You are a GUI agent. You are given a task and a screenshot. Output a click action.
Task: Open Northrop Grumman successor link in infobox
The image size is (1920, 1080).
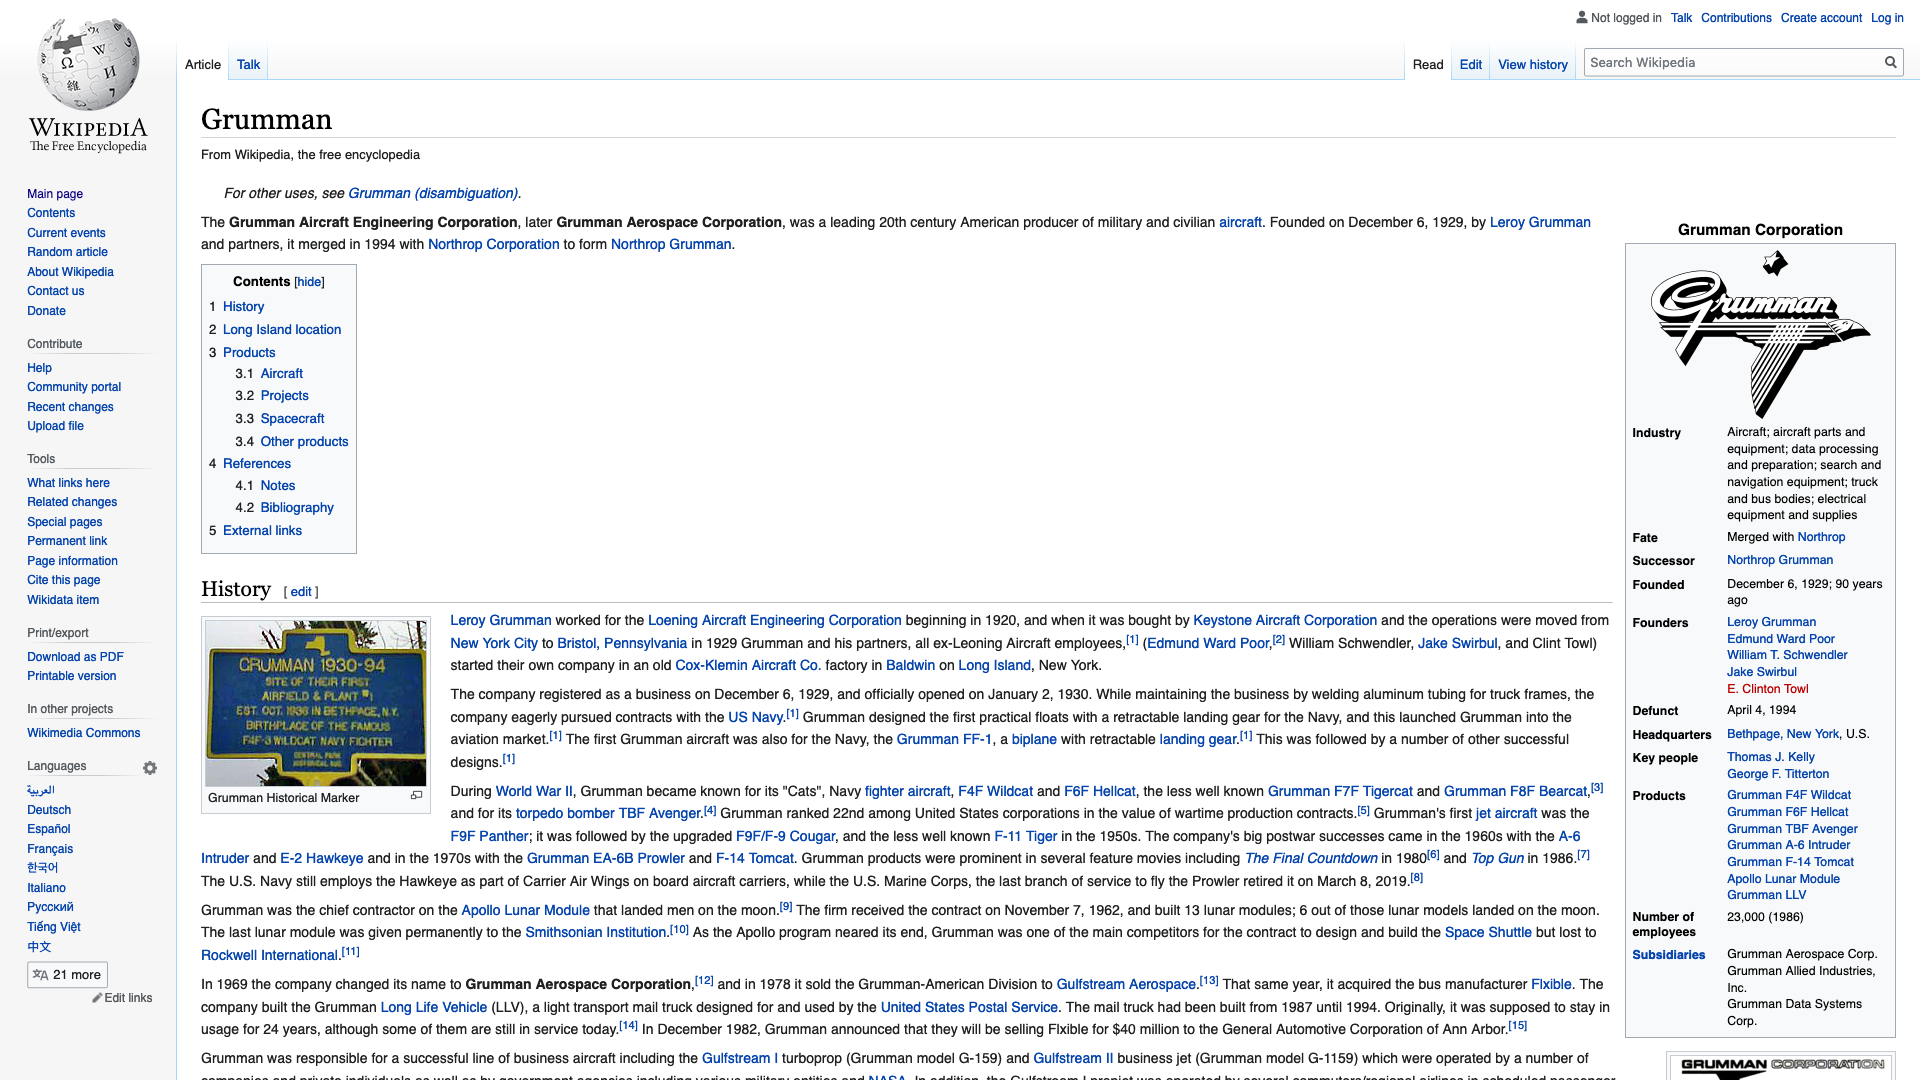1779,561
